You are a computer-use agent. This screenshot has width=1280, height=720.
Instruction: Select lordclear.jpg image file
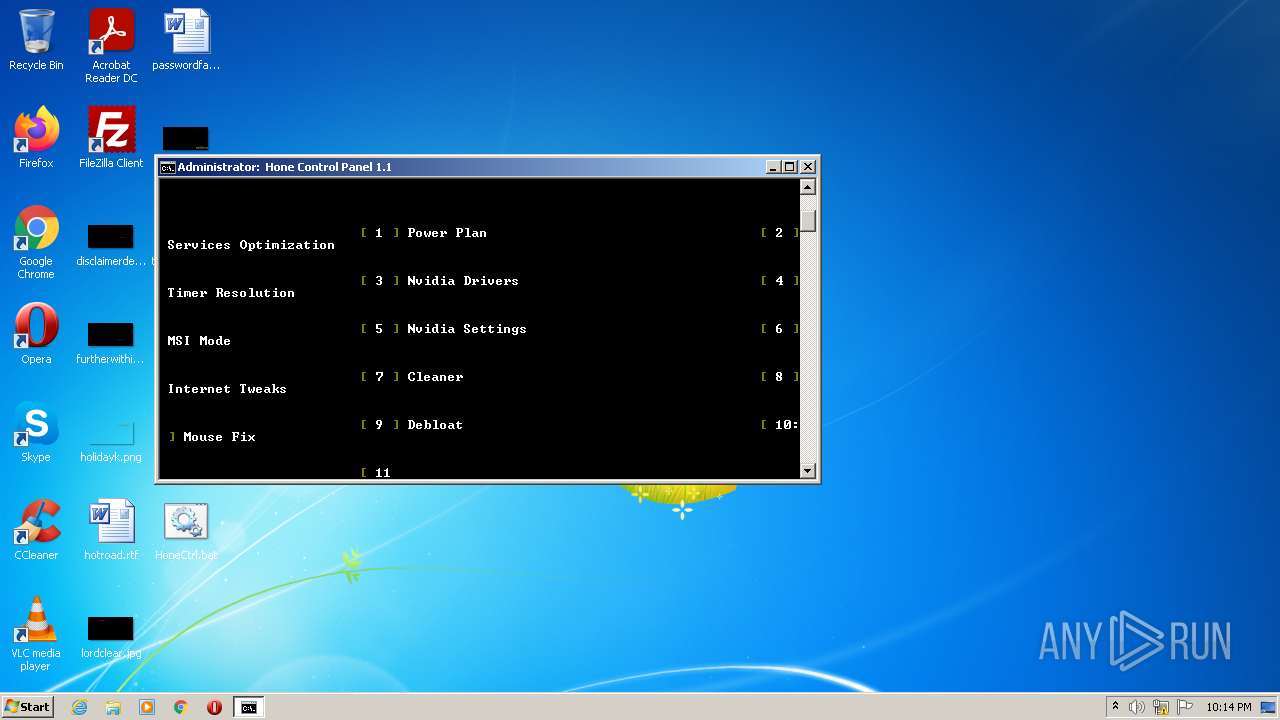point(111,638)
